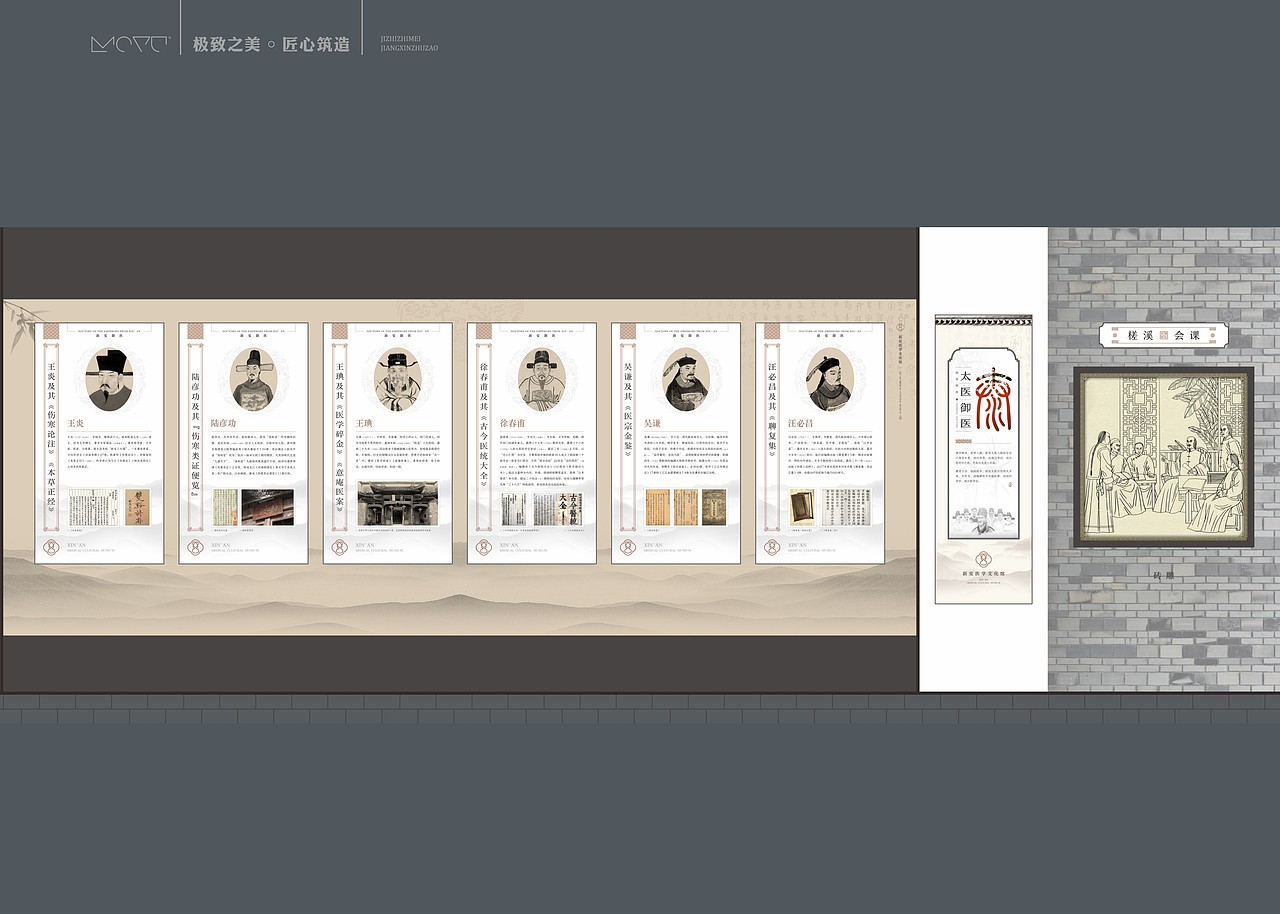
Task: Click the small square ornament in the 槎溪会课 sign
Action: tap(1164, 335)
